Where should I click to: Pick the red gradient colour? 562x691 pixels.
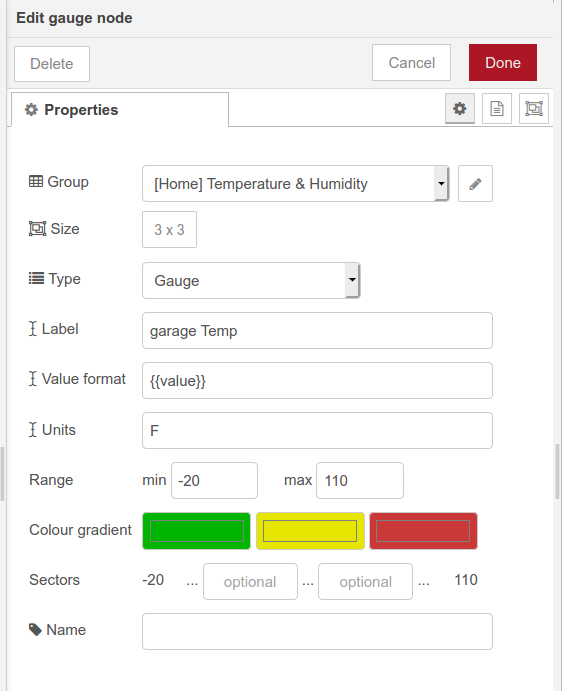click(x=423, y=531)
